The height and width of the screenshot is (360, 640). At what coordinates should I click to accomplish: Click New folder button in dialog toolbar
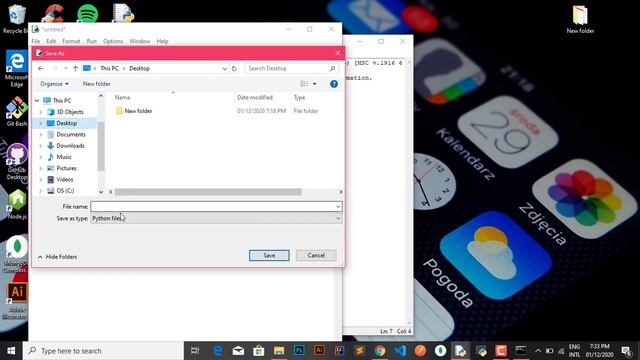(x=97, y=84)
